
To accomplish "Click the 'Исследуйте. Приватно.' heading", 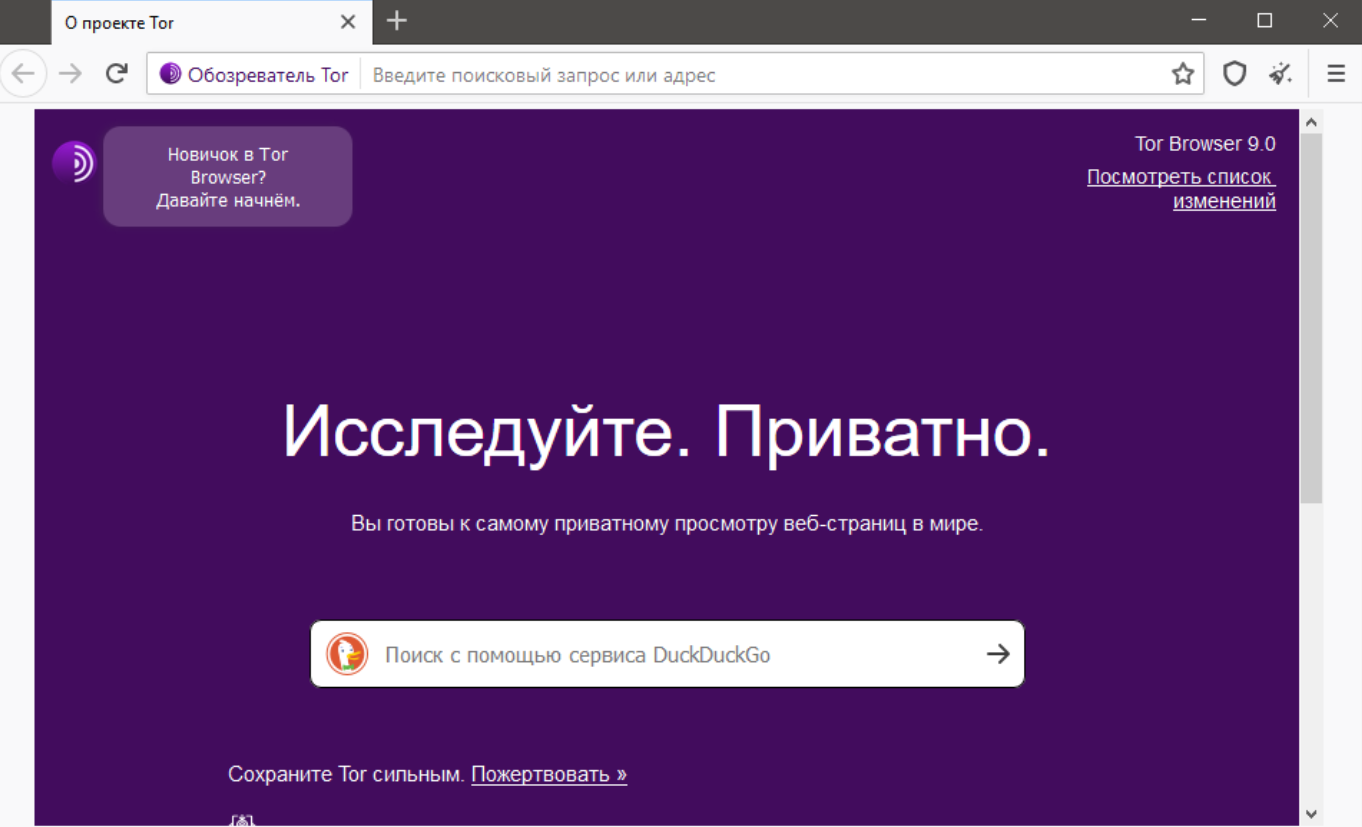I will (x=667, y=432).
